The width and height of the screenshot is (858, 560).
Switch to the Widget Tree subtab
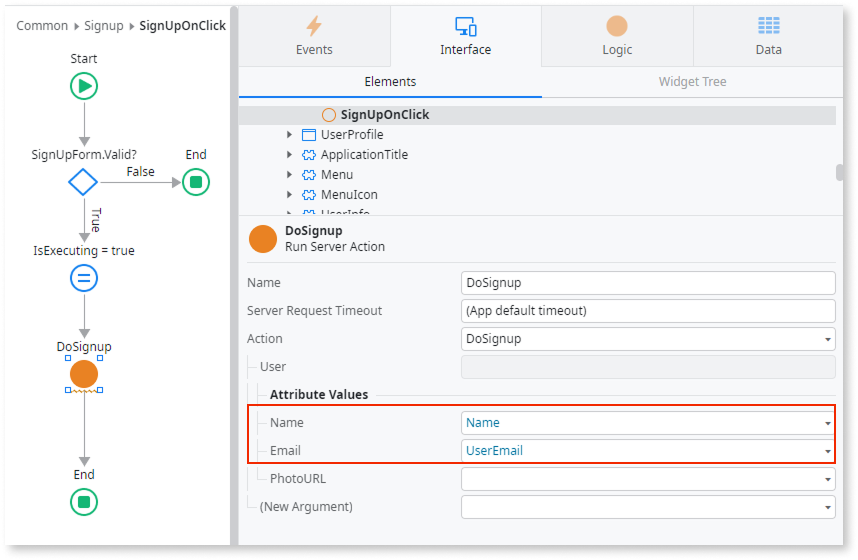point(692,82)
